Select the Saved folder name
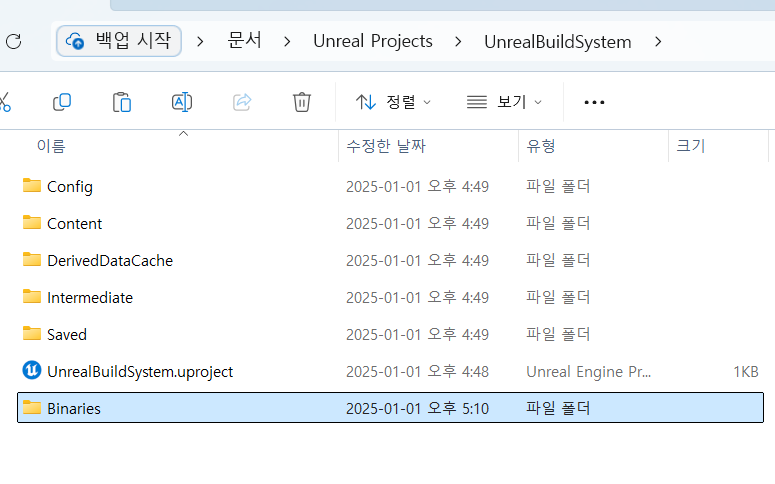 pyautogui.click(x=67, y=335)
